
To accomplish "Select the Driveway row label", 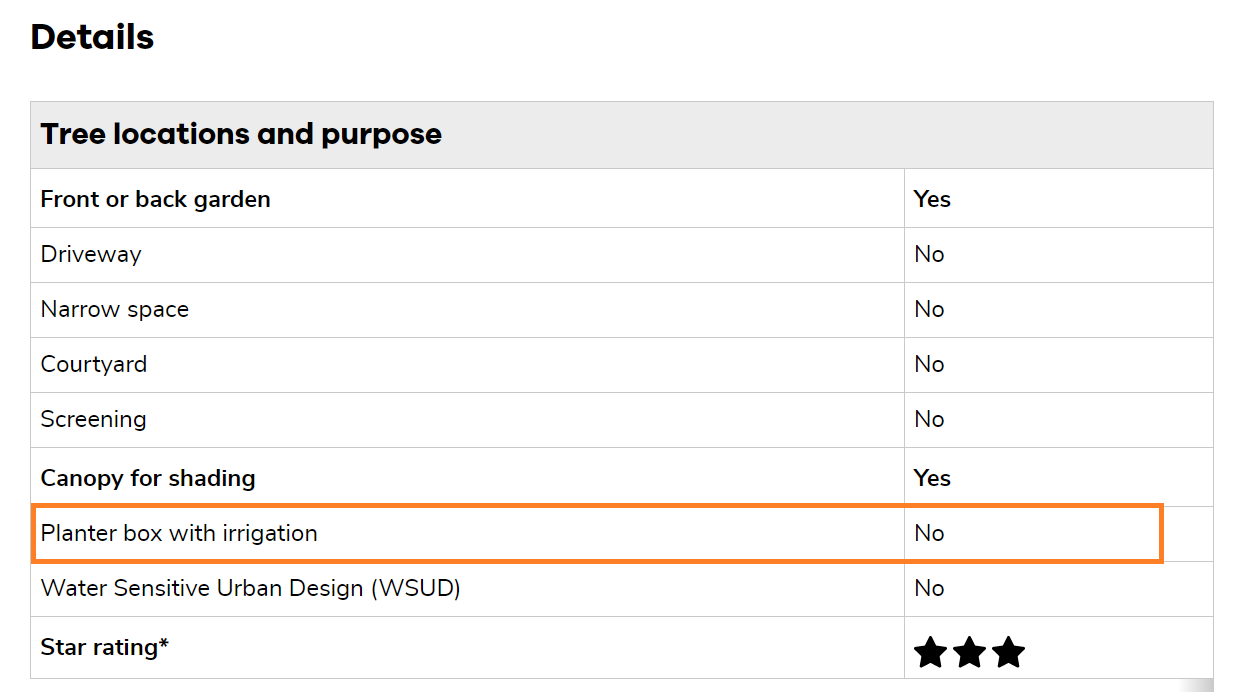I will tap(91, 254).
